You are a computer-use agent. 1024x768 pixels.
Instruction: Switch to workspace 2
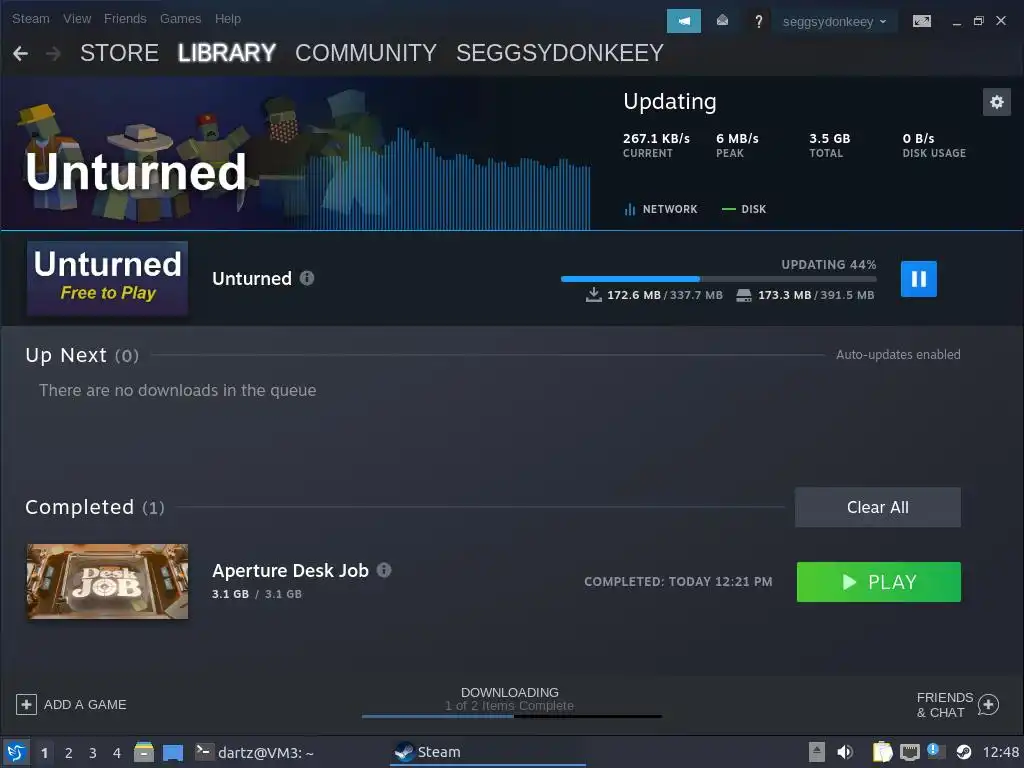(x=69, y=753)
